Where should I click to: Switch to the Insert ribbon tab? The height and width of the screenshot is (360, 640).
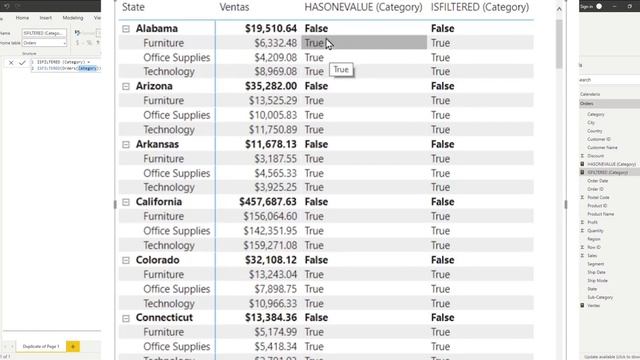tap(46, 18)
